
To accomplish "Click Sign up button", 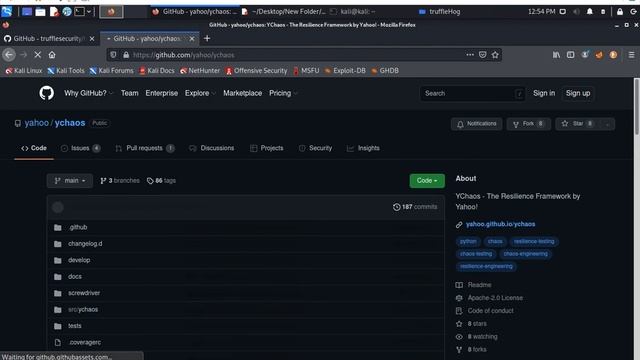I will [x=578, y=93].
